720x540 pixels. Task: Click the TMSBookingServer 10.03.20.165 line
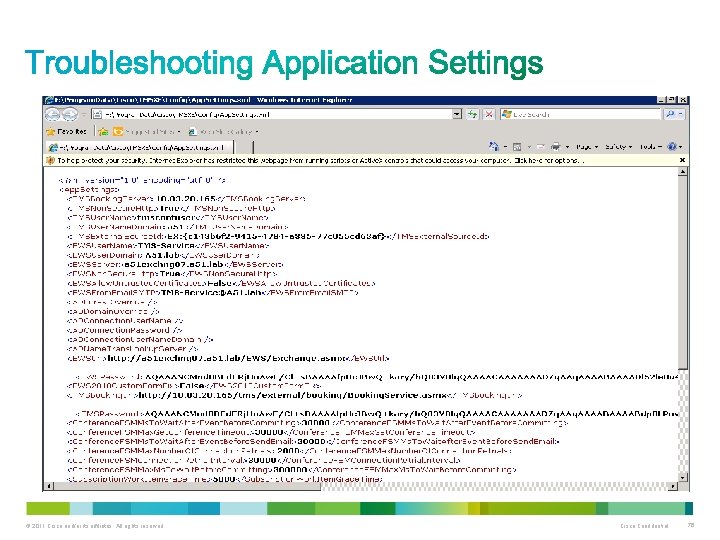point(186,199)
